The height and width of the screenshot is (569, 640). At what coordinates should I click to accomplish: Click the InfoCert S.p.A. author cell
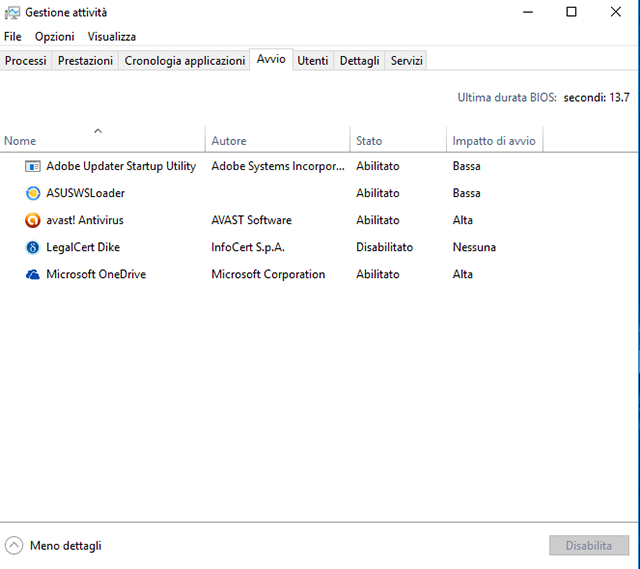point(248,247)
